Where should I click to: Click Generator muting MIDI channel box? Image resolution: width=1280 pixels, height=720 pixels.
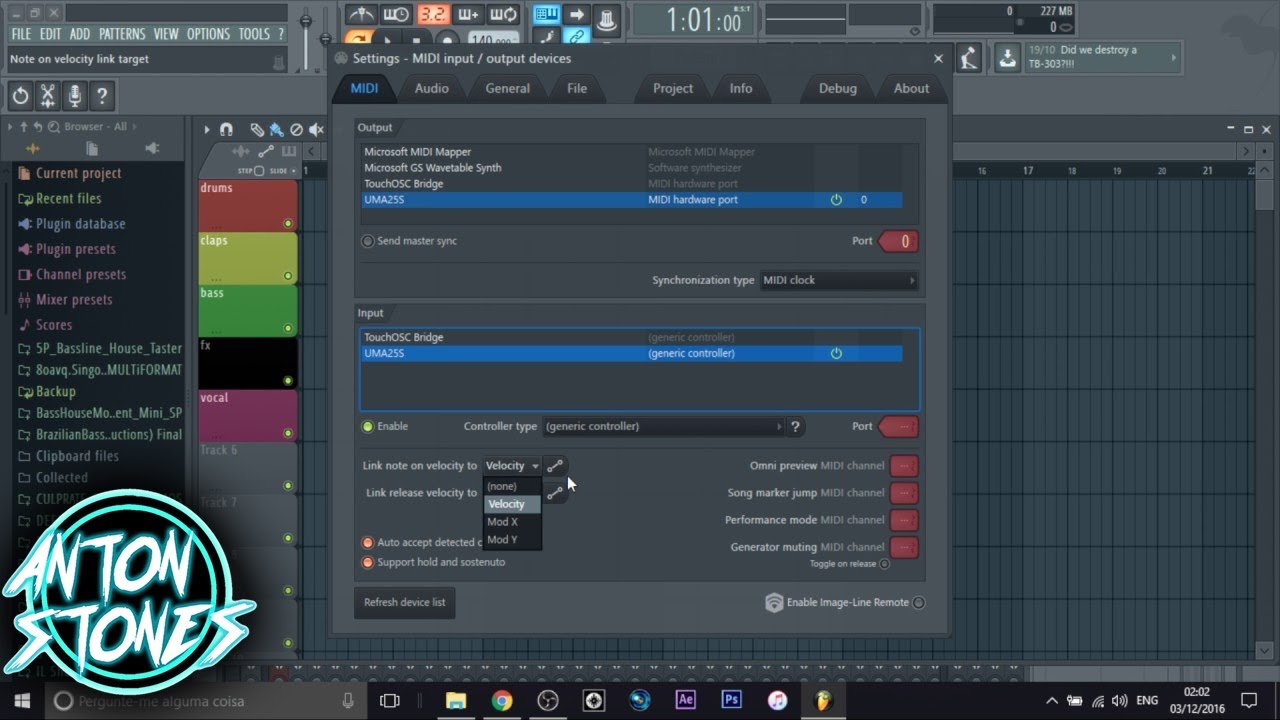903,547
